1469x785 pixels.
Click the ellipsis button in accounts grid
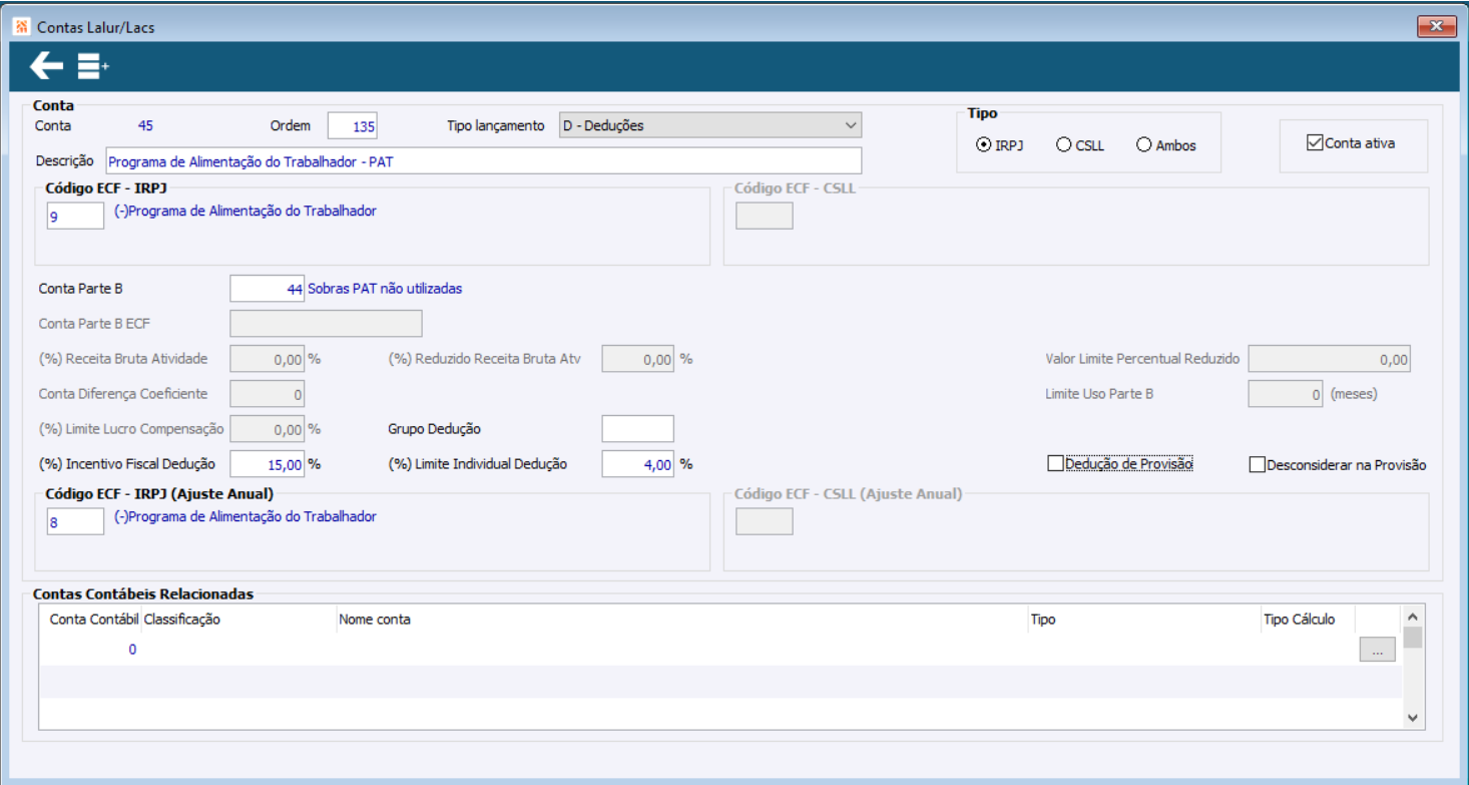click(x=1377, y=650)
